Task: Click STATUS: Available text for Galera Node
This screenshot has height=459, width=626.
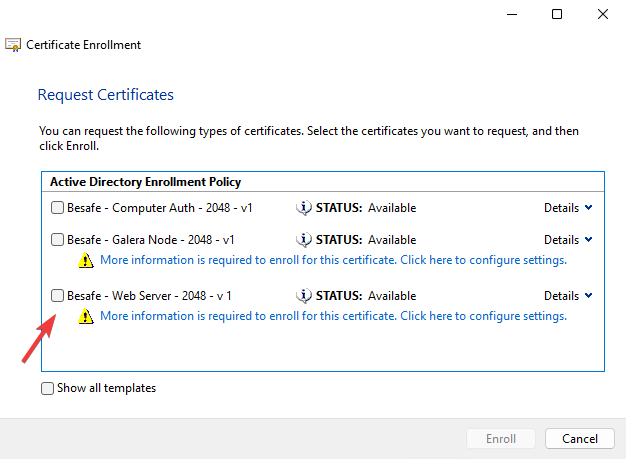Action: click(366, 240)
